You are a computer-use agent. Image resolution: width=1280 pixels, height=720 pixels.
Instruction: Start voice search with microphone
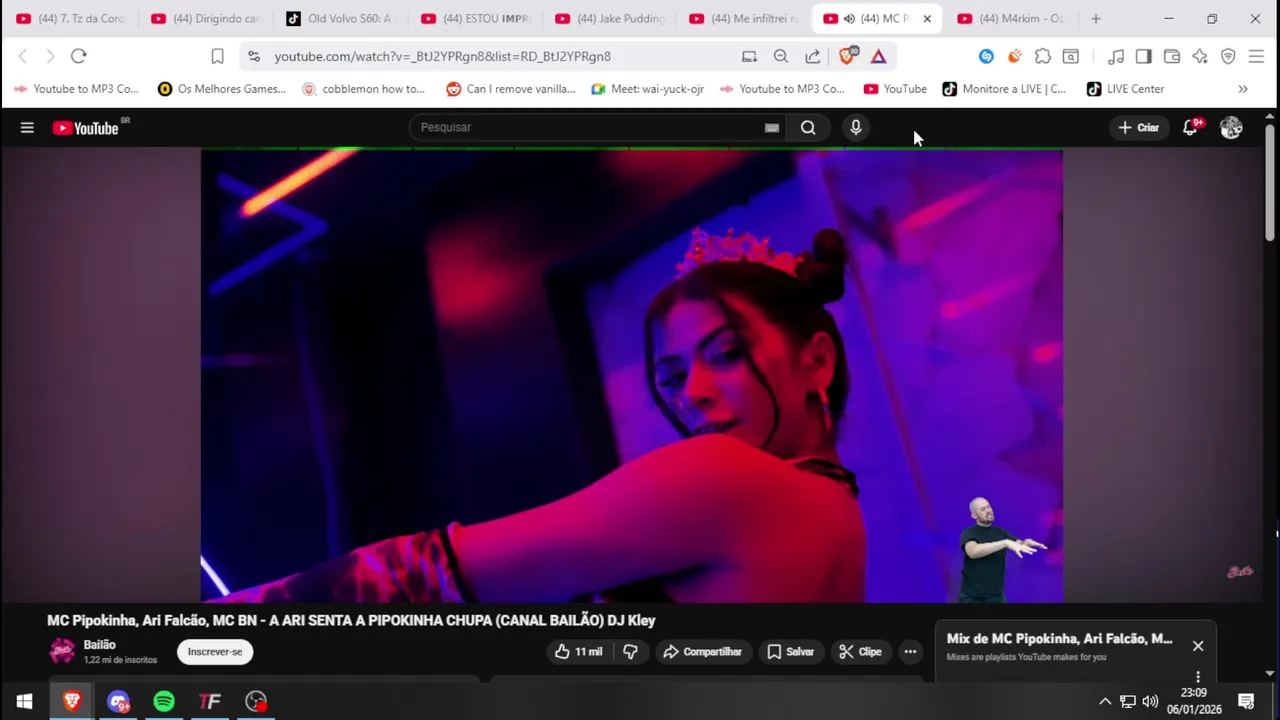click(855, 127)
